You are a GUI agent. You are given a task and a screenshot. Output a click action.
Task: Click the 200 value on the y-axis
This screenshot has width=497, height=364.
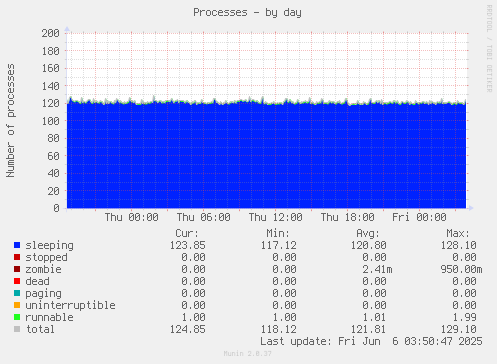tap(50, 33)
